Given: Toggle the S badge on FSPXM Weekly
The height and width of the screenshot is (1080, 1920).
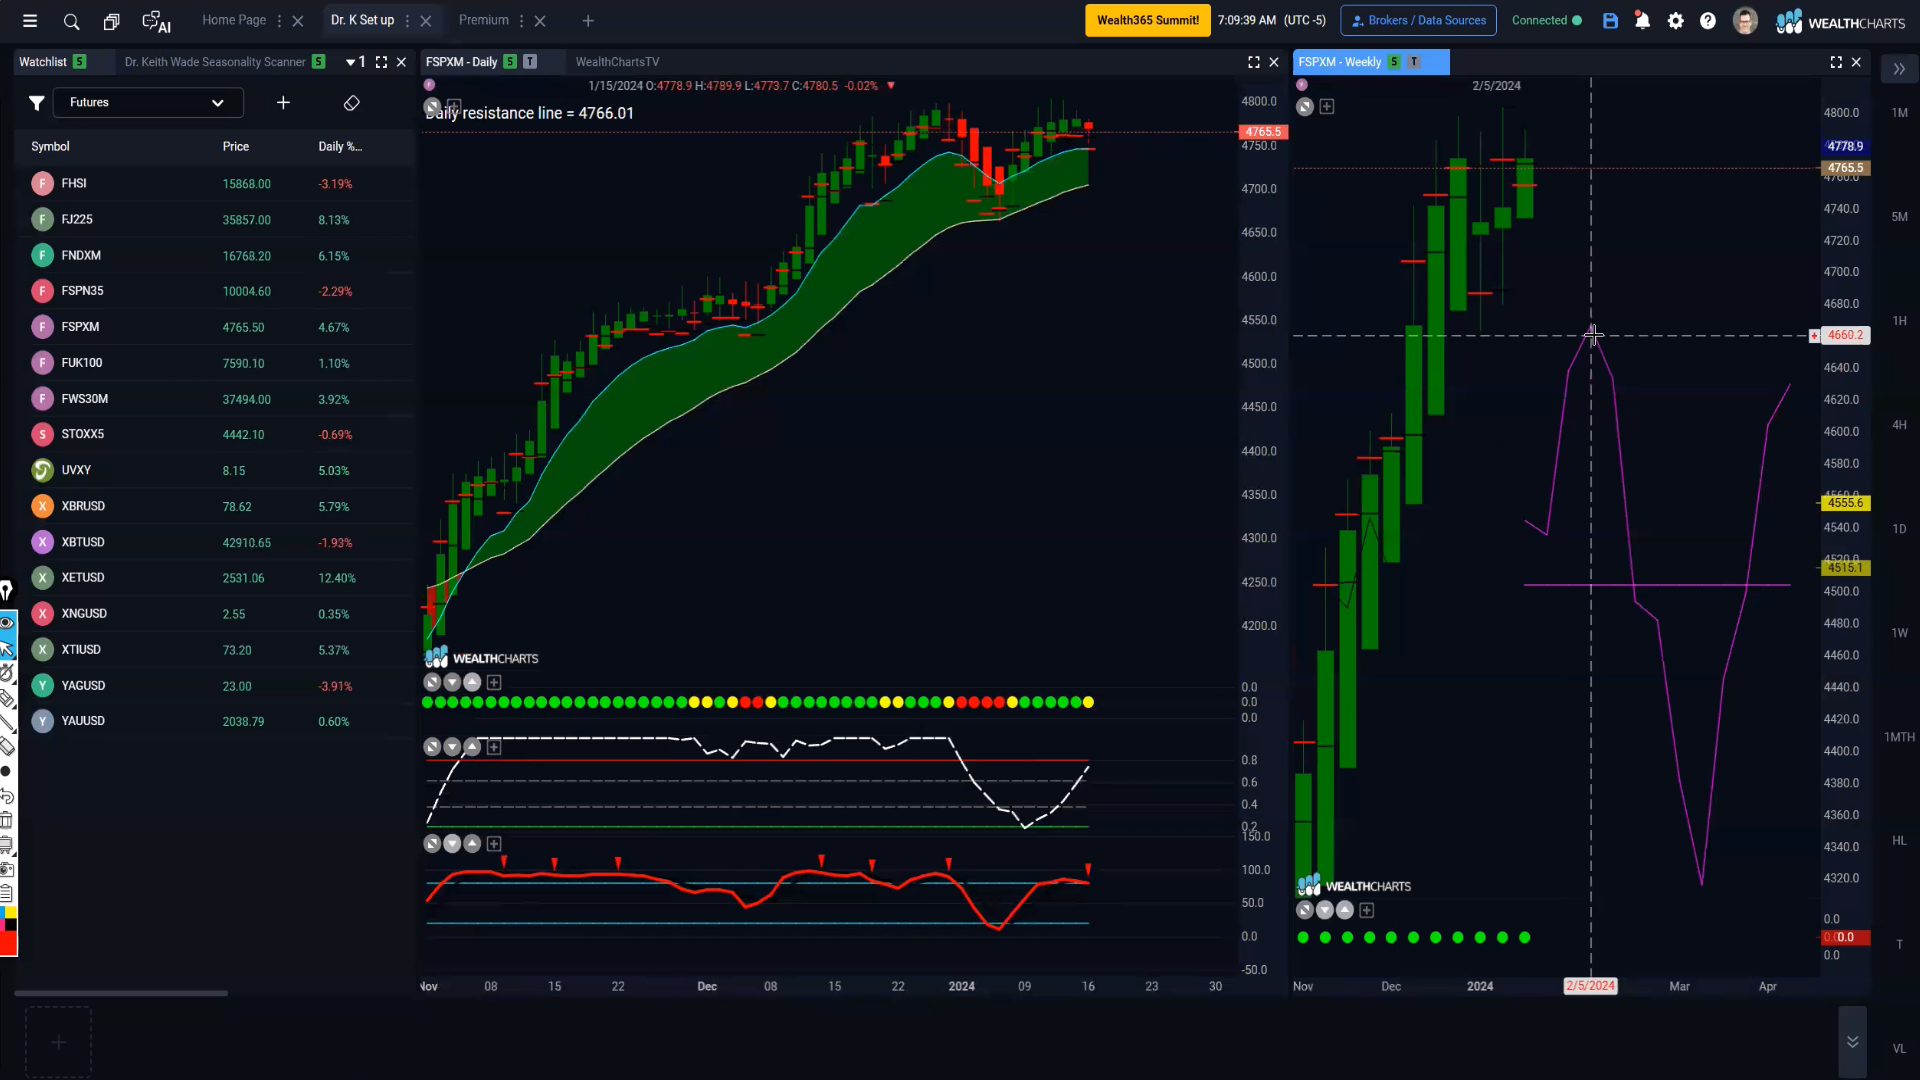Looking at the screenshot, I should point(1394,62).
